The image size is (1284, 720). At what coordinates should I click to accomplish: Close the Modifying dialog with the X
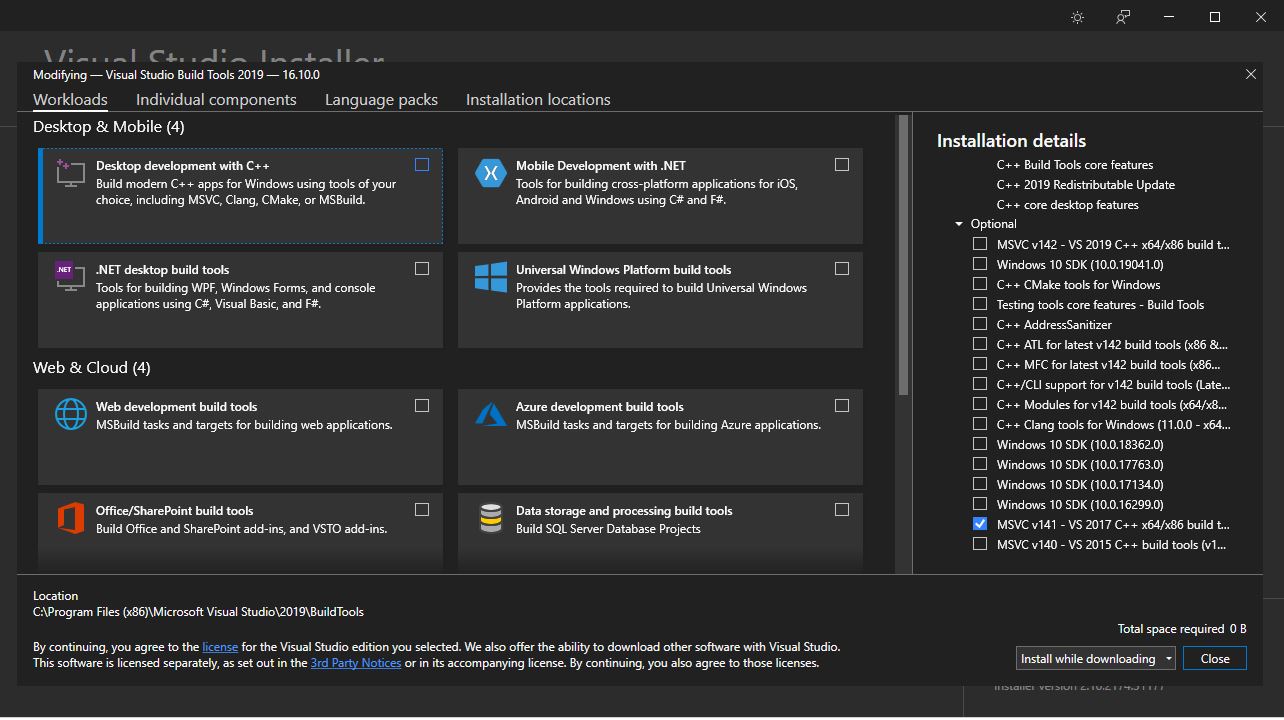tap(1251, 74)
